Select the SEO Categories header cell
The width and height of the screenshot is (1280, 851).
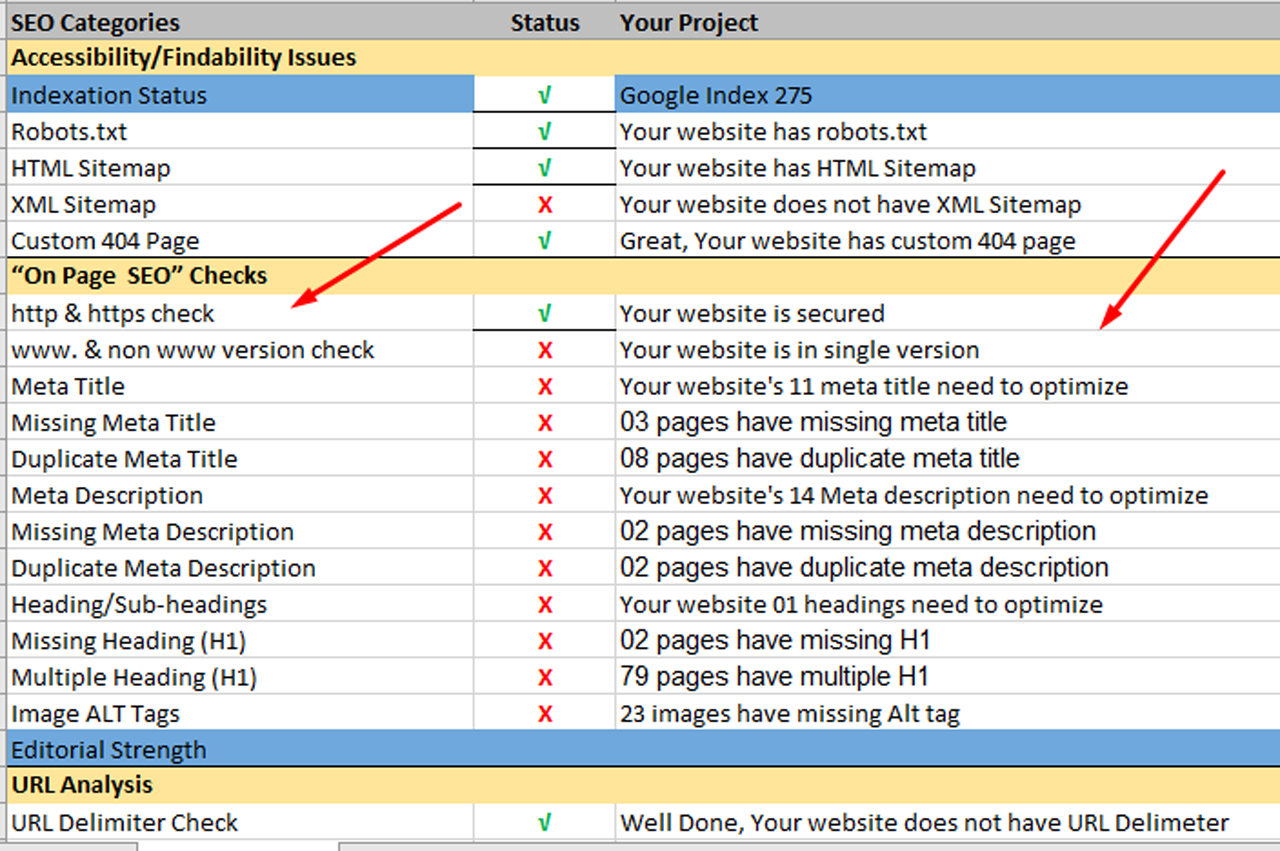pyautogui.click(x=96, y=22)
